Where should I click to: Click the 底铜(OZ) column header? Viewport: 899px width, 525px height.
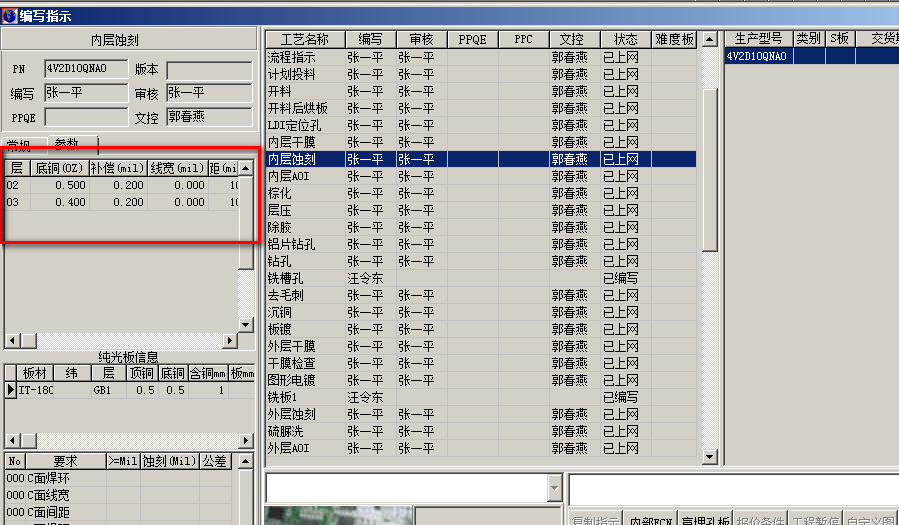point(59,168)
